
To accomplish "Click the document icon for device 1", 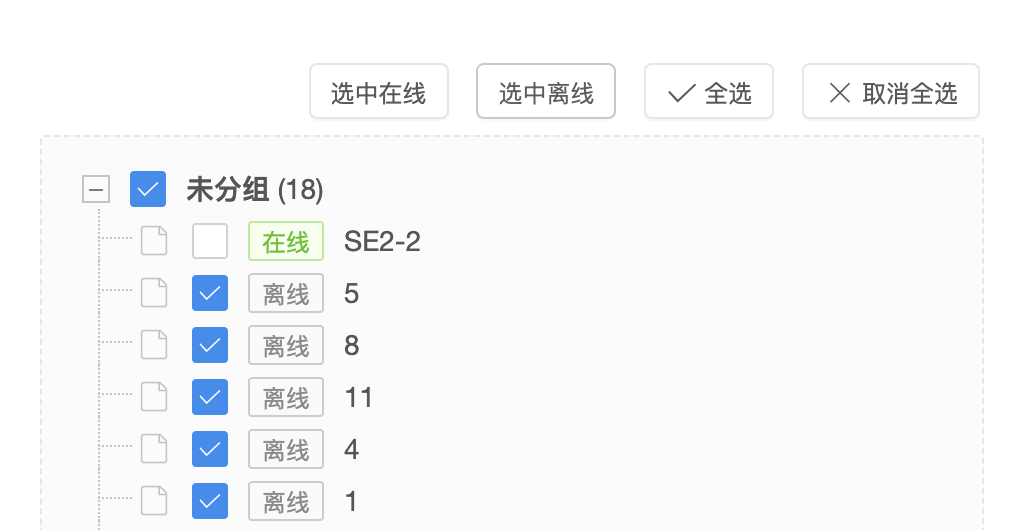I will tap(154, 501).
